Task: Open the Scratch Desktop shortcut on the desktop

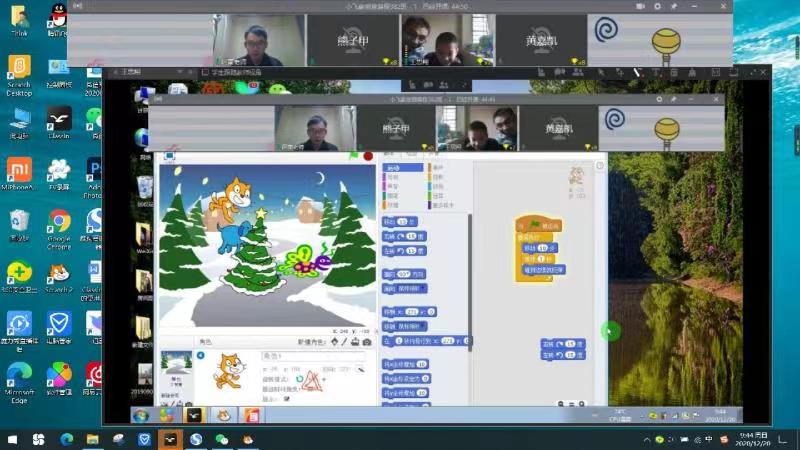Action: (x=19, y=76)
